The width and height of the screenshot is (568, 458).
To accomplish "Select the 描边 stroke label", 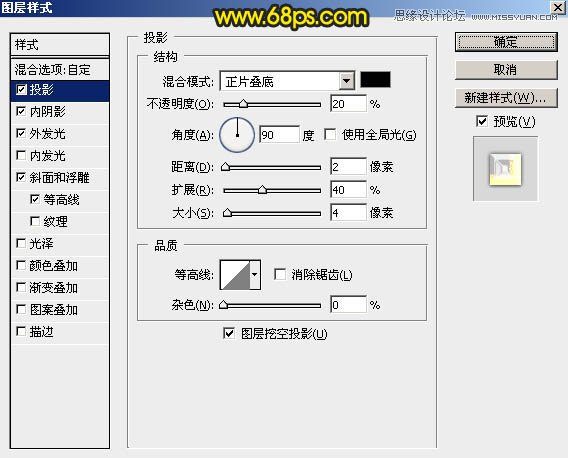I will coord(41,332).
